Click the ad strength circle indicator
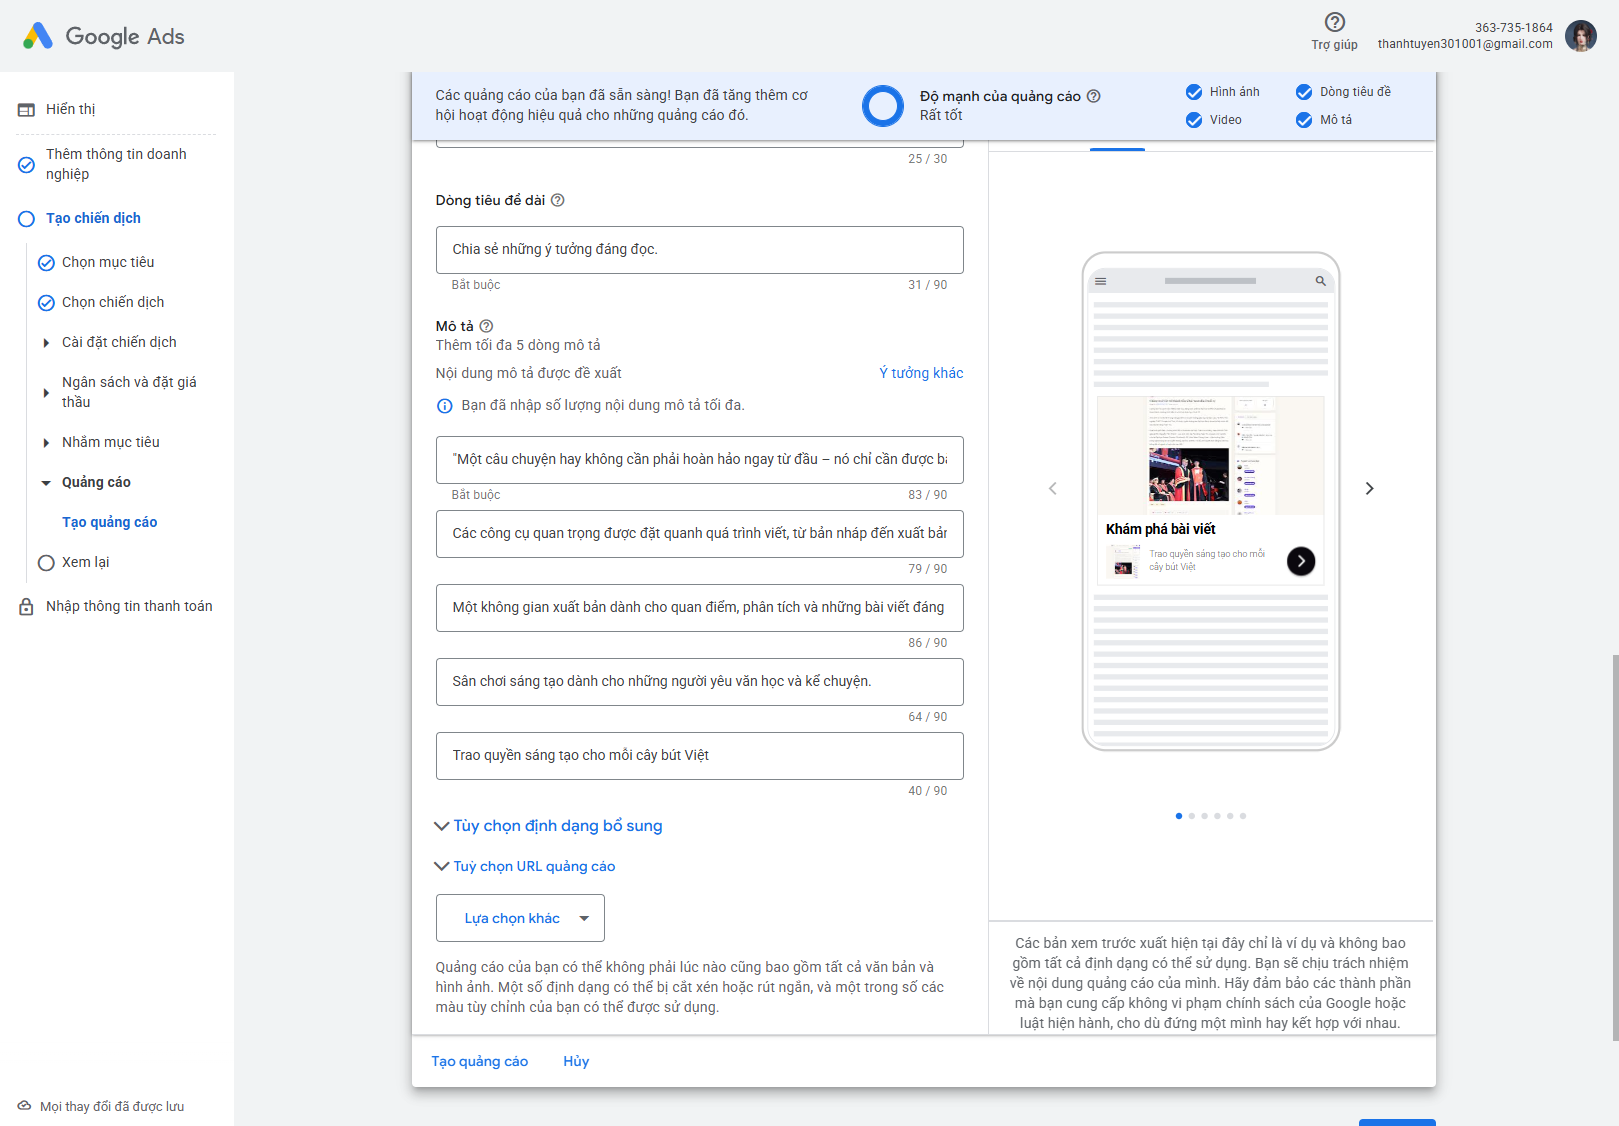 (883, 105)
